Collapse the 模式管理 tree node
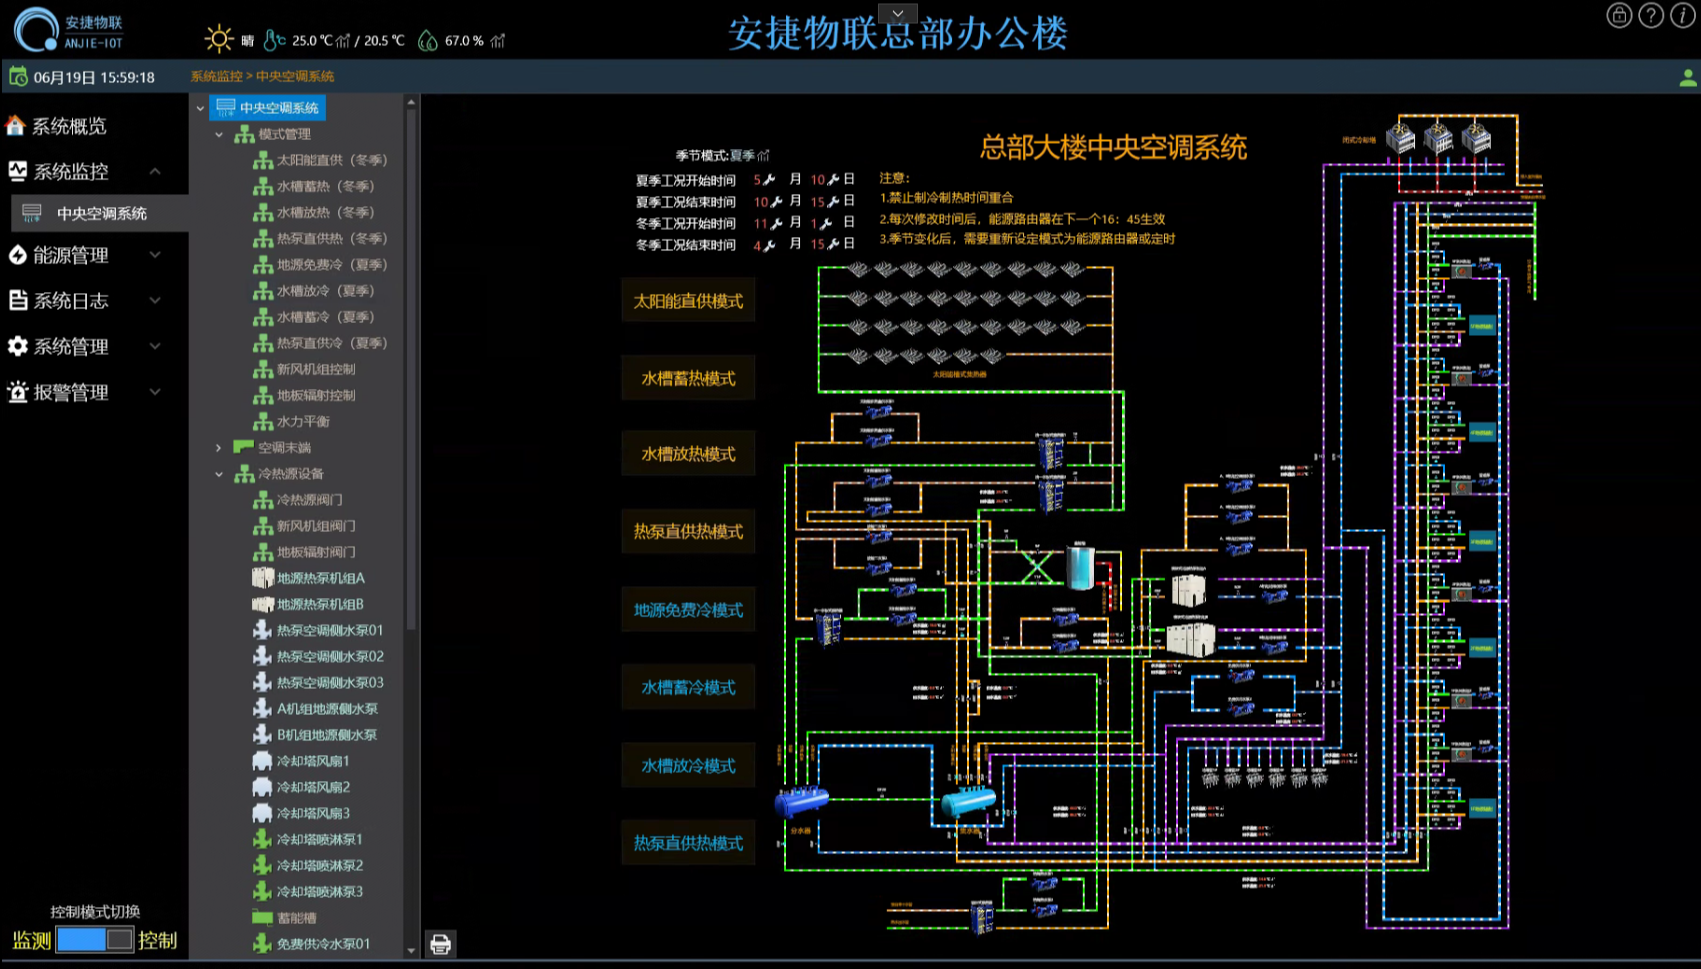 click(x=219, y=134)
